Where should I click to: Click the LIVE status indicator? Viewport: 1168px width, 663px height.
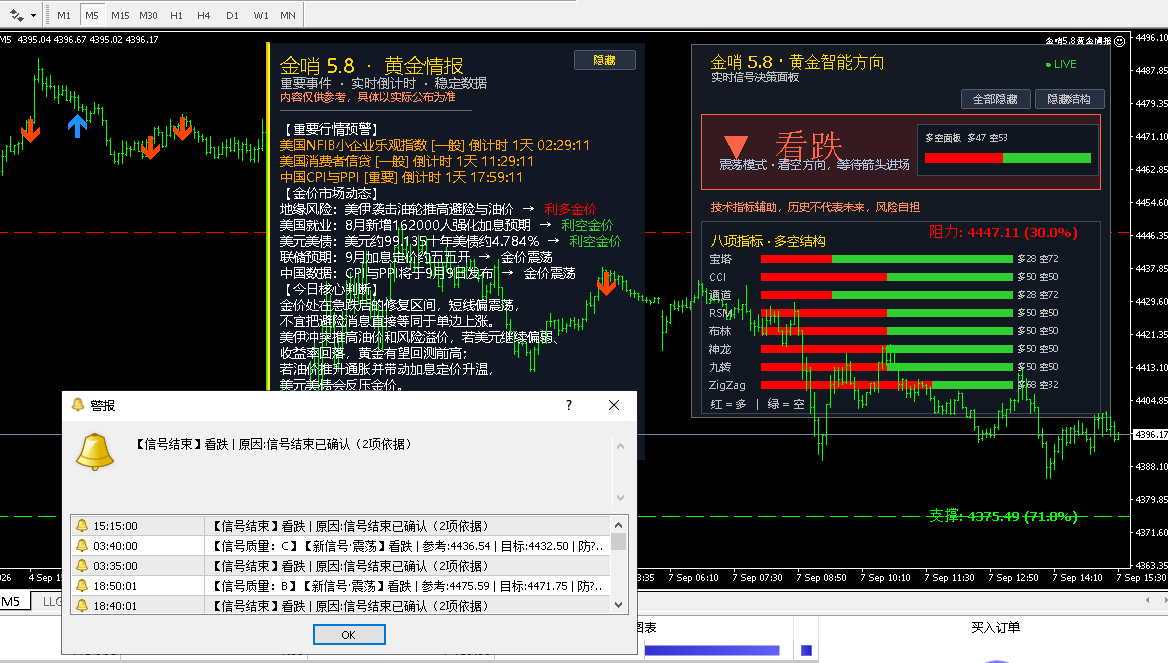click(x=1061, y=64)
